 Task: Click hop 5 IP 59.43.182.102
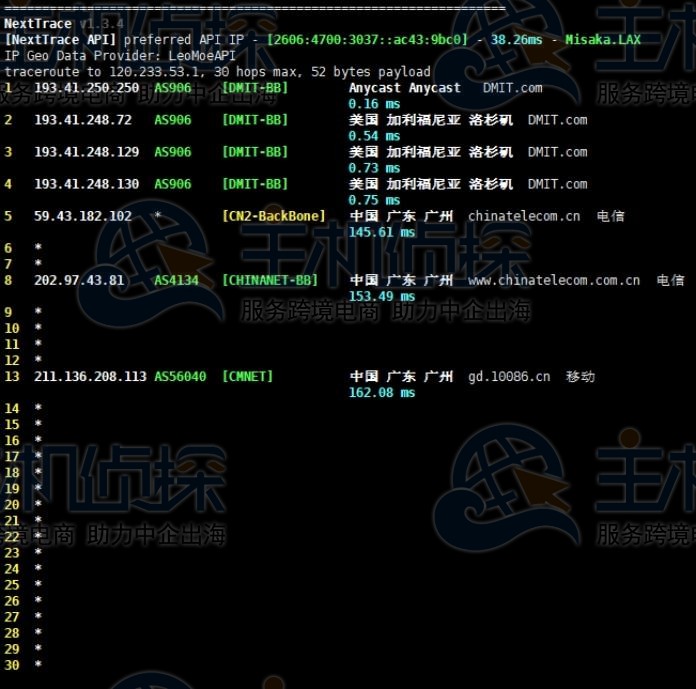pos(83,216)
